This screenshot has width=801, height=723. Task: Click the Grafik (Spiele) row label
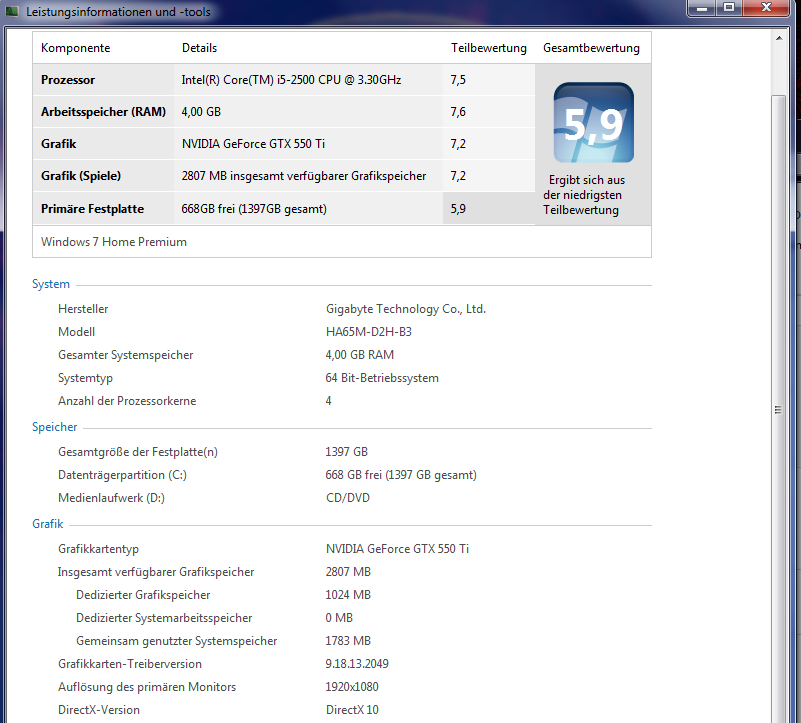81,176
